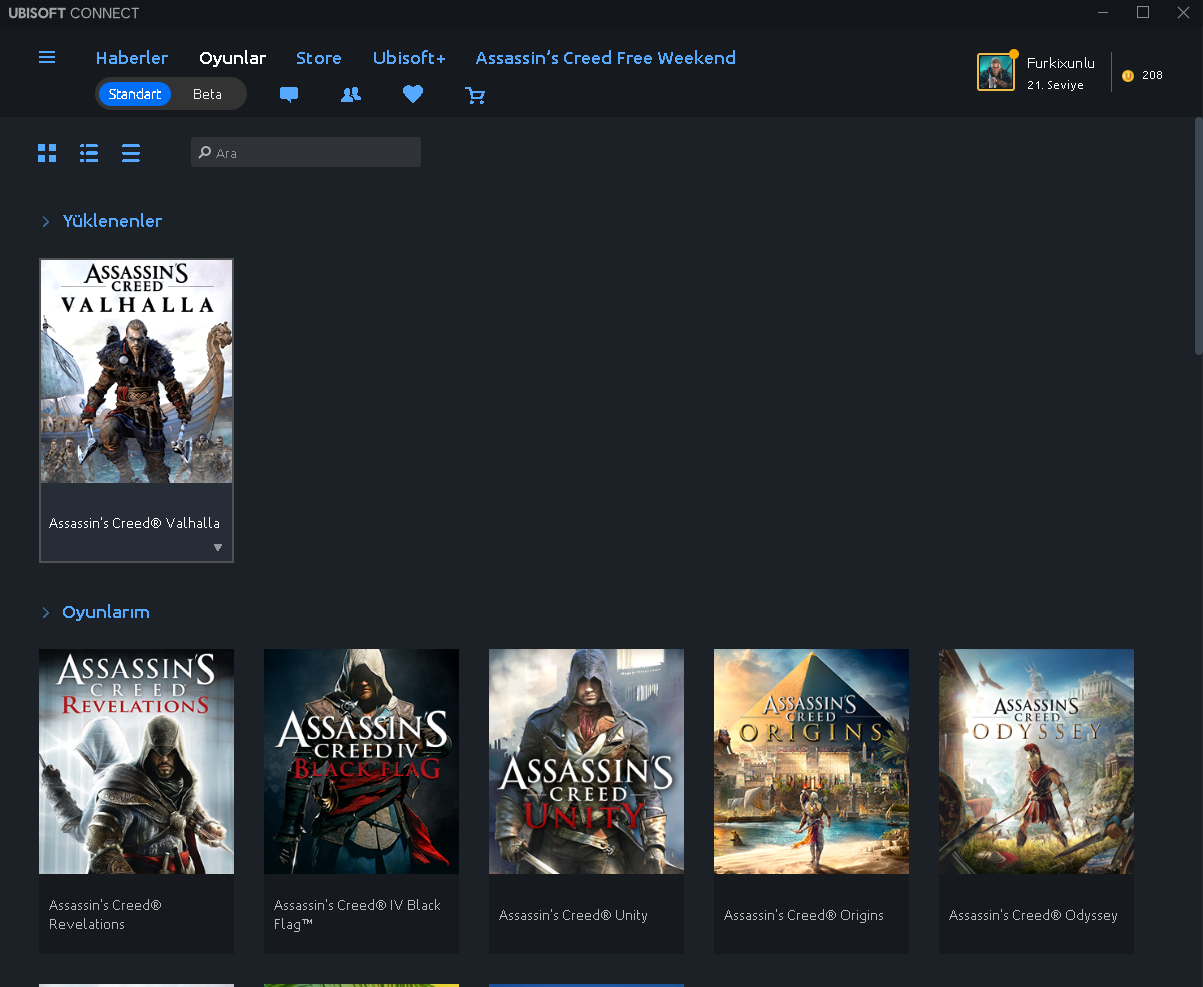The height and width of the screenshot is (987, 1203).
Task: Open the chat messages icon
Action: pyautogui.click(x=289, y=95)
